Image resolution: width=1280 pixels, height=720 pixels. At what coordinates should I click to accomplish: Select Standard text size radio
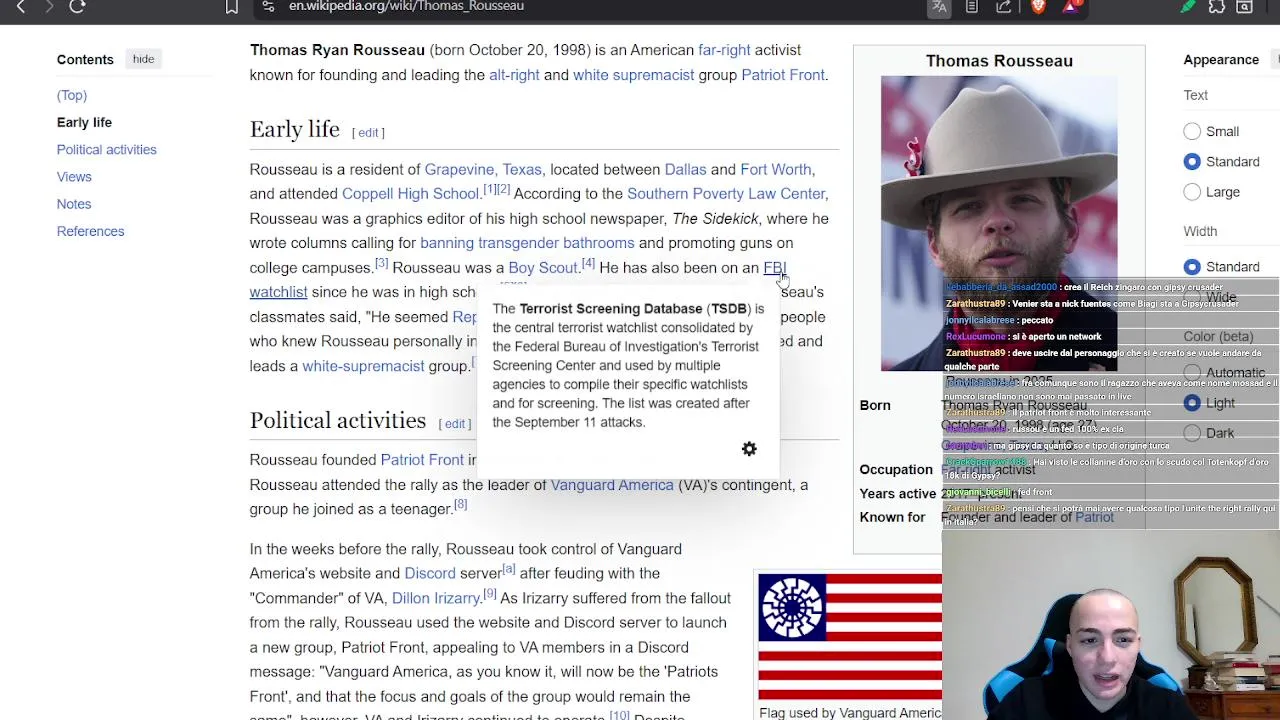[x=1192, y=161]
